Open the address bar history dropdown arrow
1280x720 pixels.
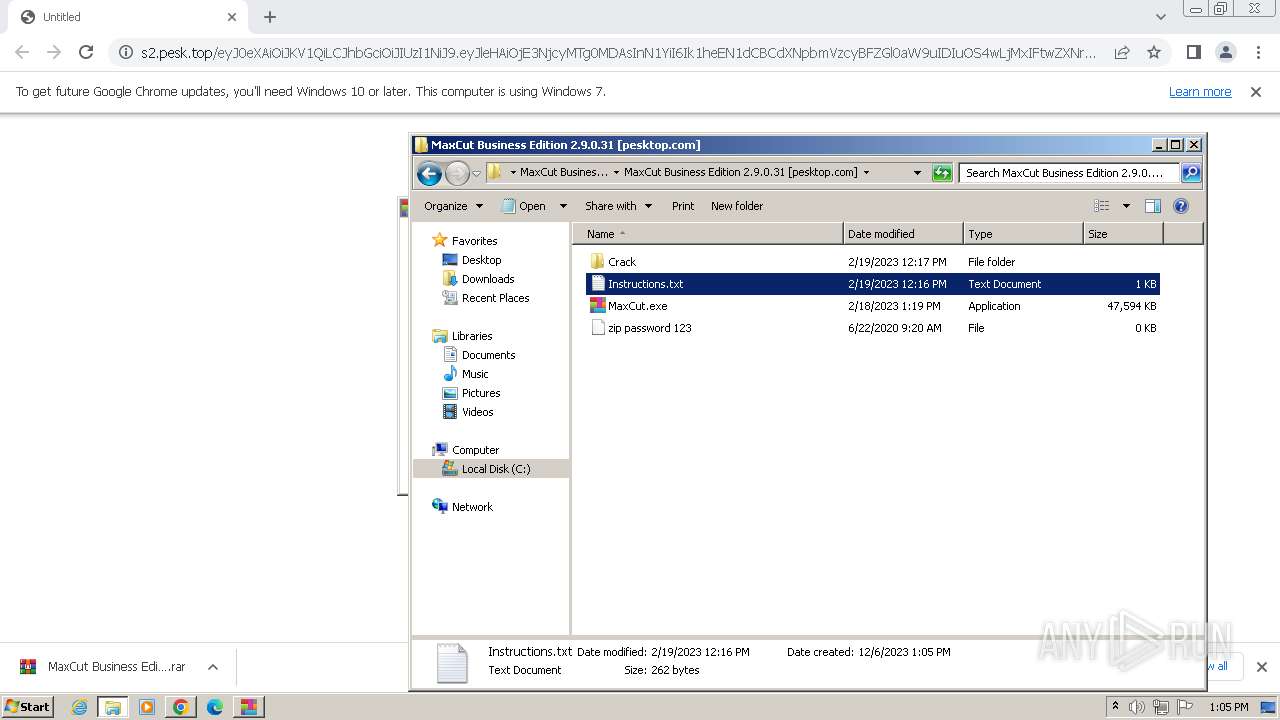(917, 172)
